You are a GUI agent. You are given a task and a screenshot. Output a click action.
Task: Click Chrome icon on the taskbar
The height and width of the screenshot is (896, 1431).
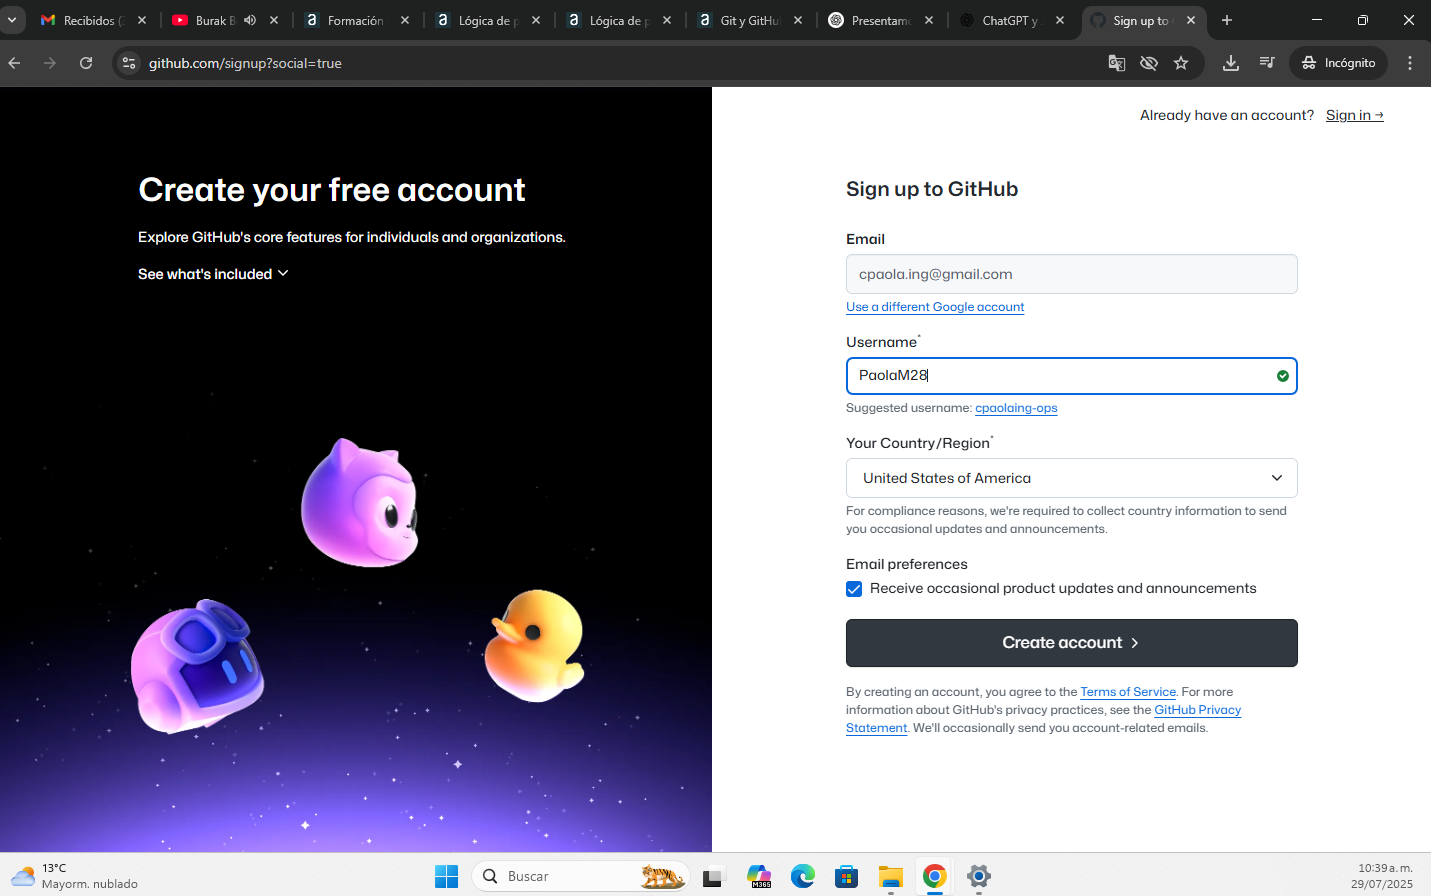935,877
